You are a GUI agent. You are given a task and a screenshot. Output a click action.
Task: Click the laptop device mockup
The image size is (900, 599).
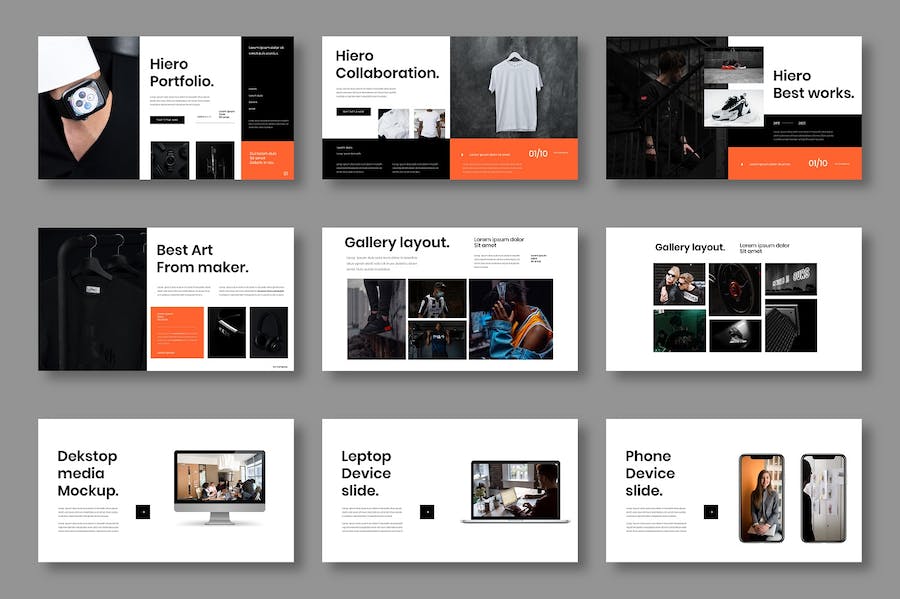tap(515, 490)
